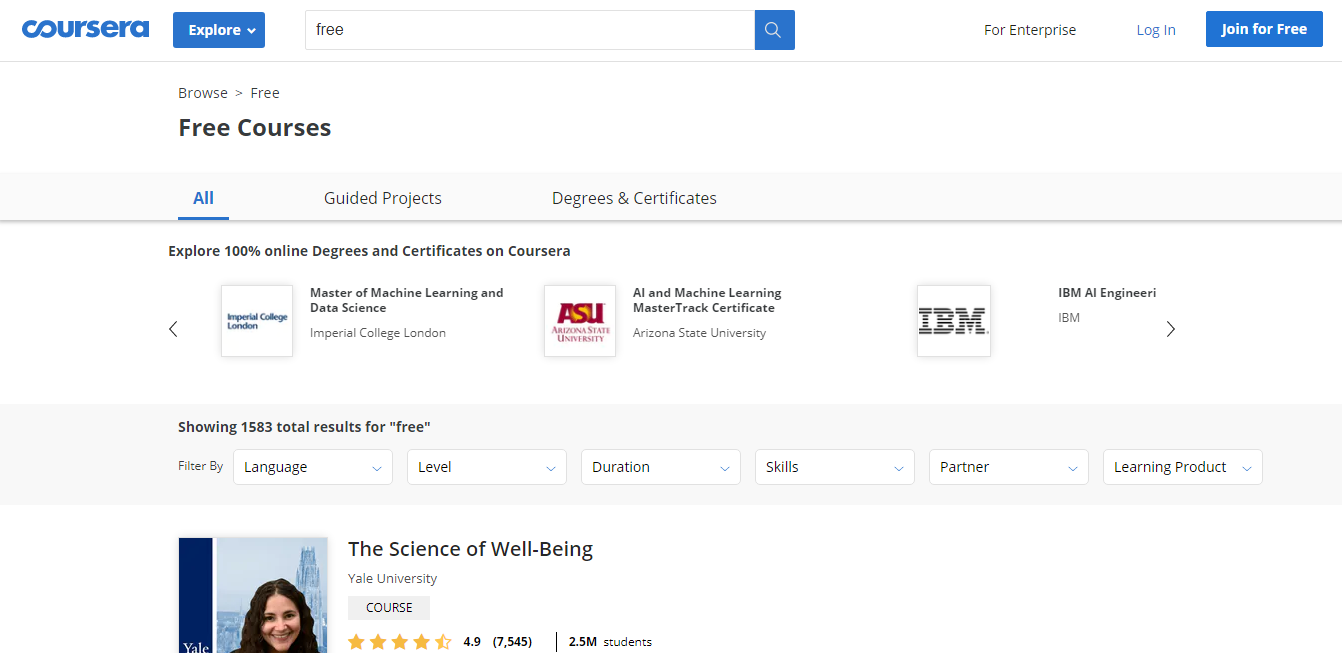Image resolution: width=1342 pixels, height=653 pixels.
Task: Click the Coursera logo
Action: (85, 28)
